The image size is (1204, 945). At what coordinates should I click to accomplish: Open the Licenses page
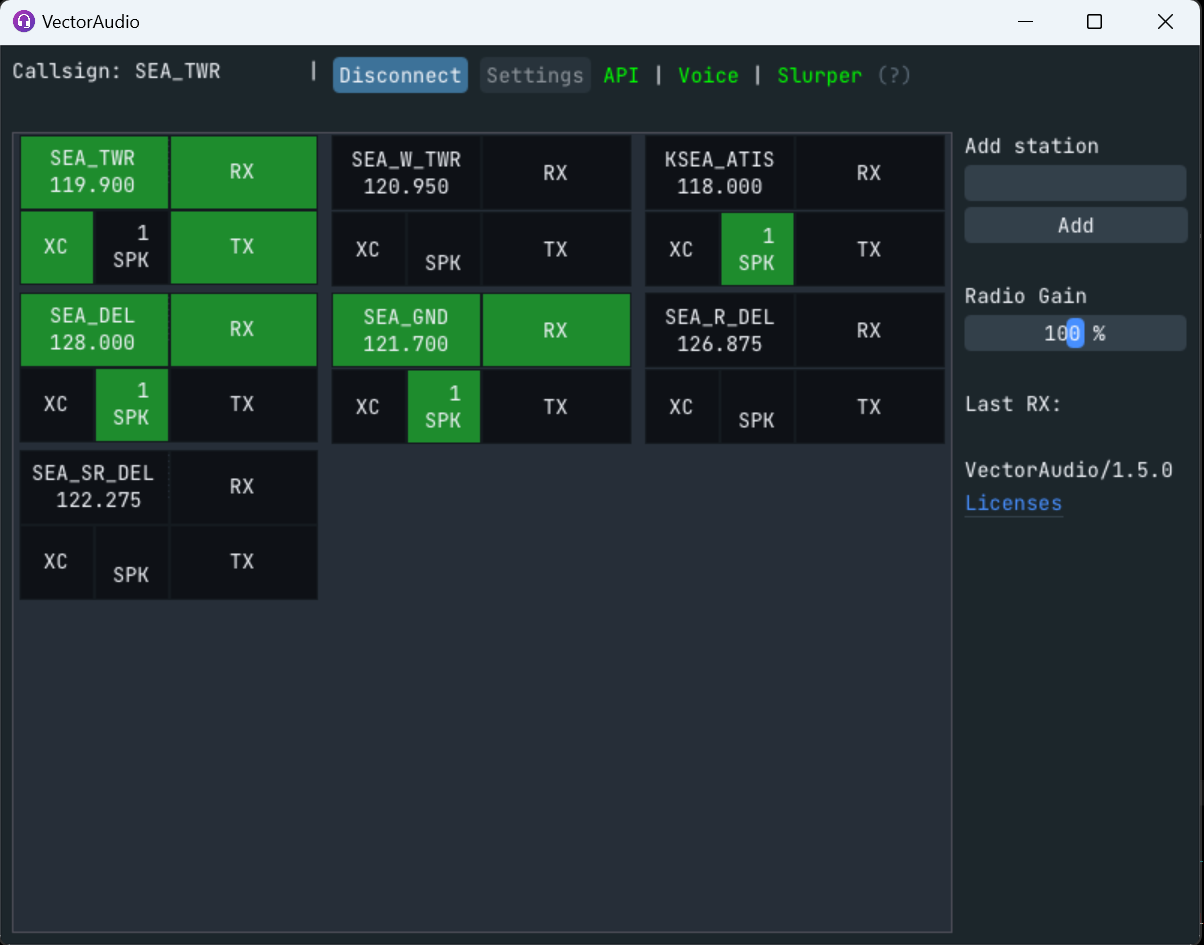pos(1013,503)
